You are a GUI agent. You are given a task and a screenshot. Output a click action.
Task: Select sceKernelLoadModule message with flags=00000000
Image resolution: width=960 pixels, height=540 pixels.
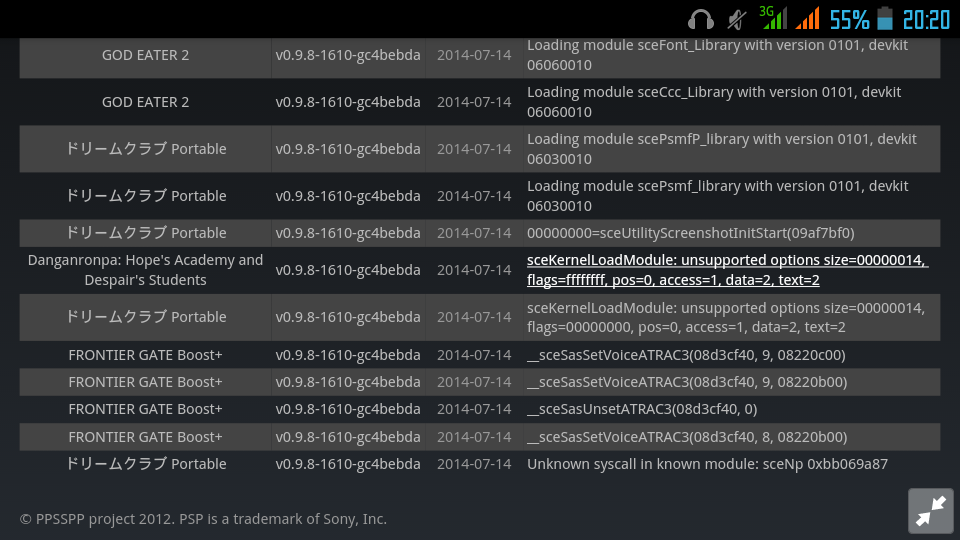[726, 317]
